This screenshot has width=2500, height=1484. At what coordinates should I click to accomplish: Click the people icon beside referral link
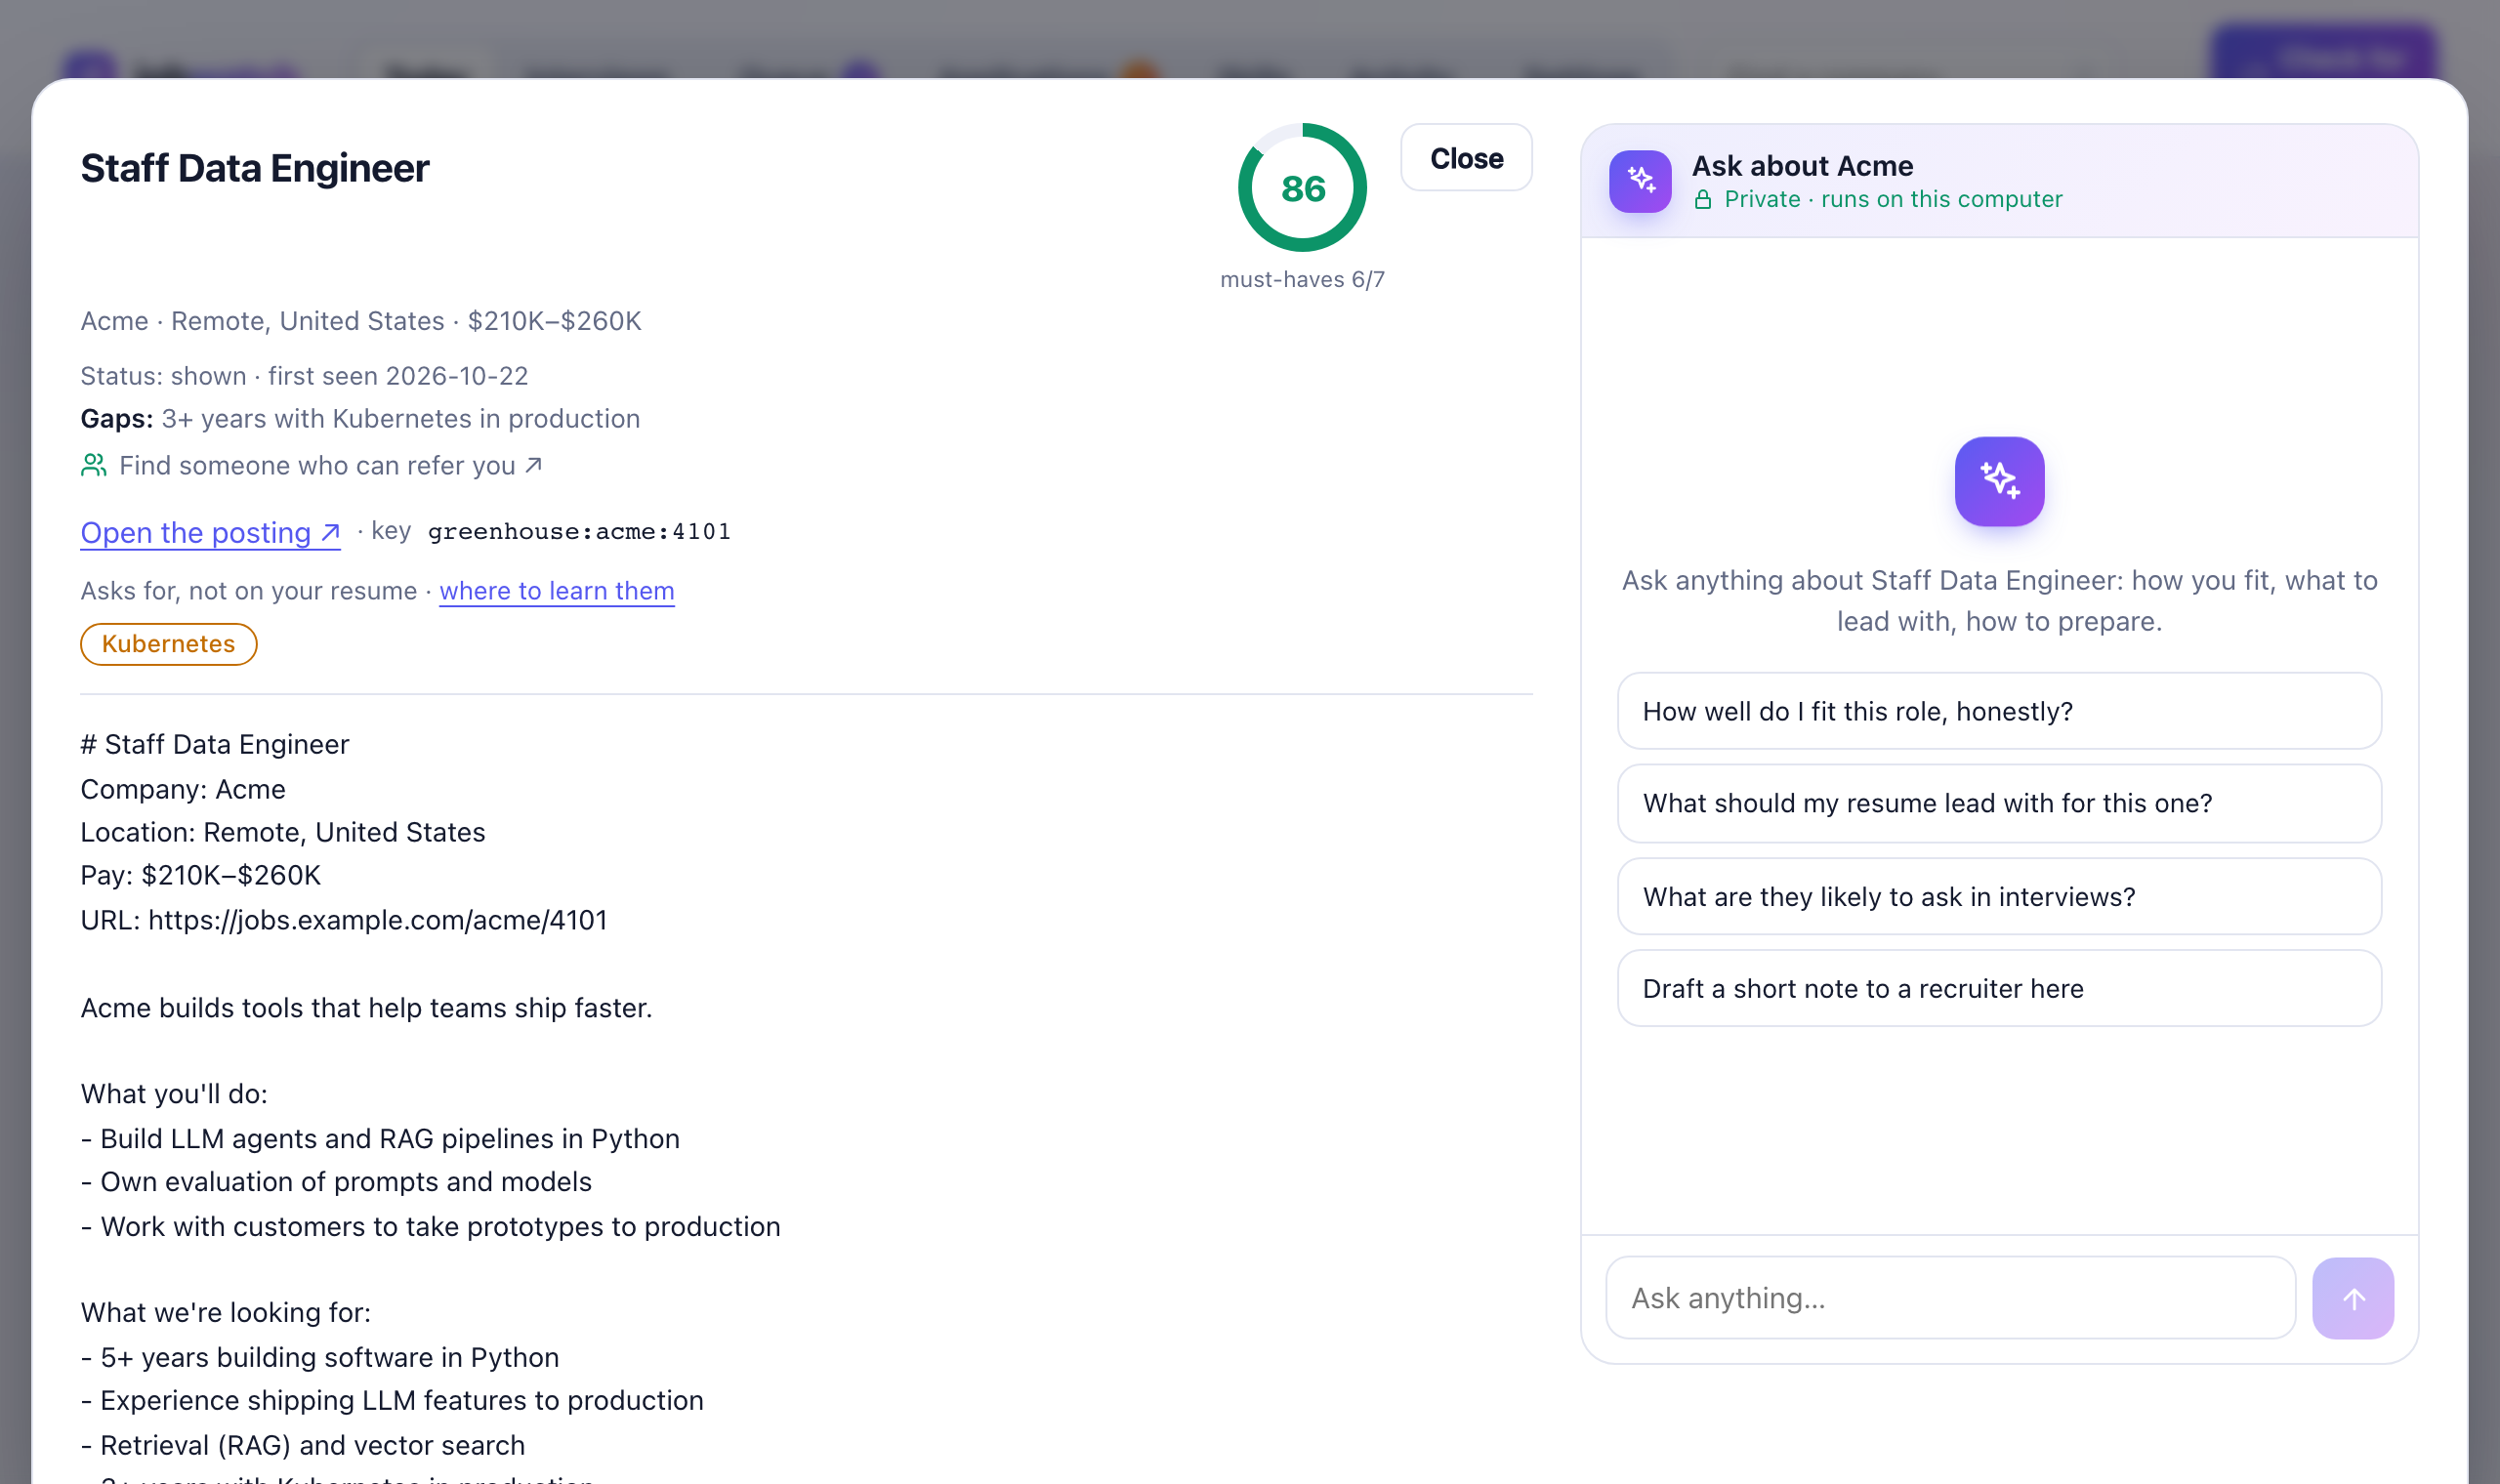tap(94, 465)
